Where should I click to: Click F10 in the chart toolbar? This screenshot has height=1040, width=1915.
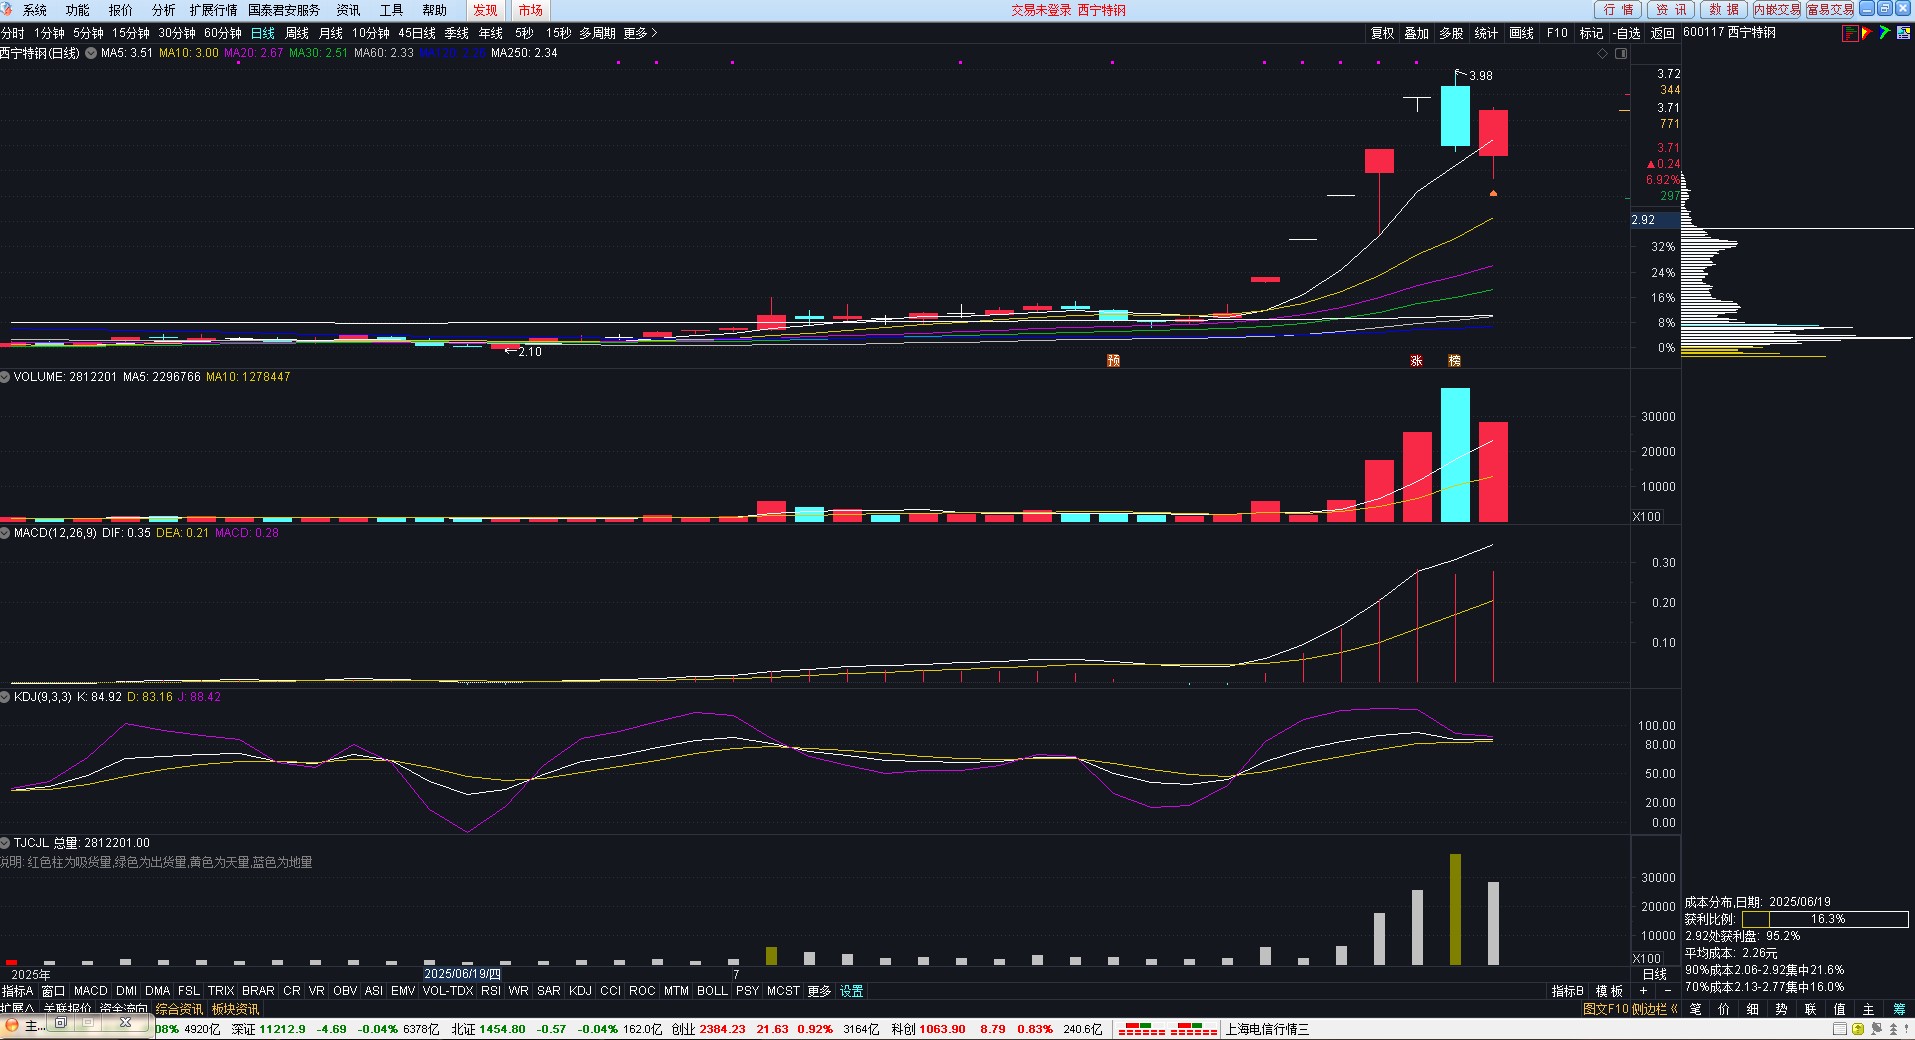(1558, 33)
